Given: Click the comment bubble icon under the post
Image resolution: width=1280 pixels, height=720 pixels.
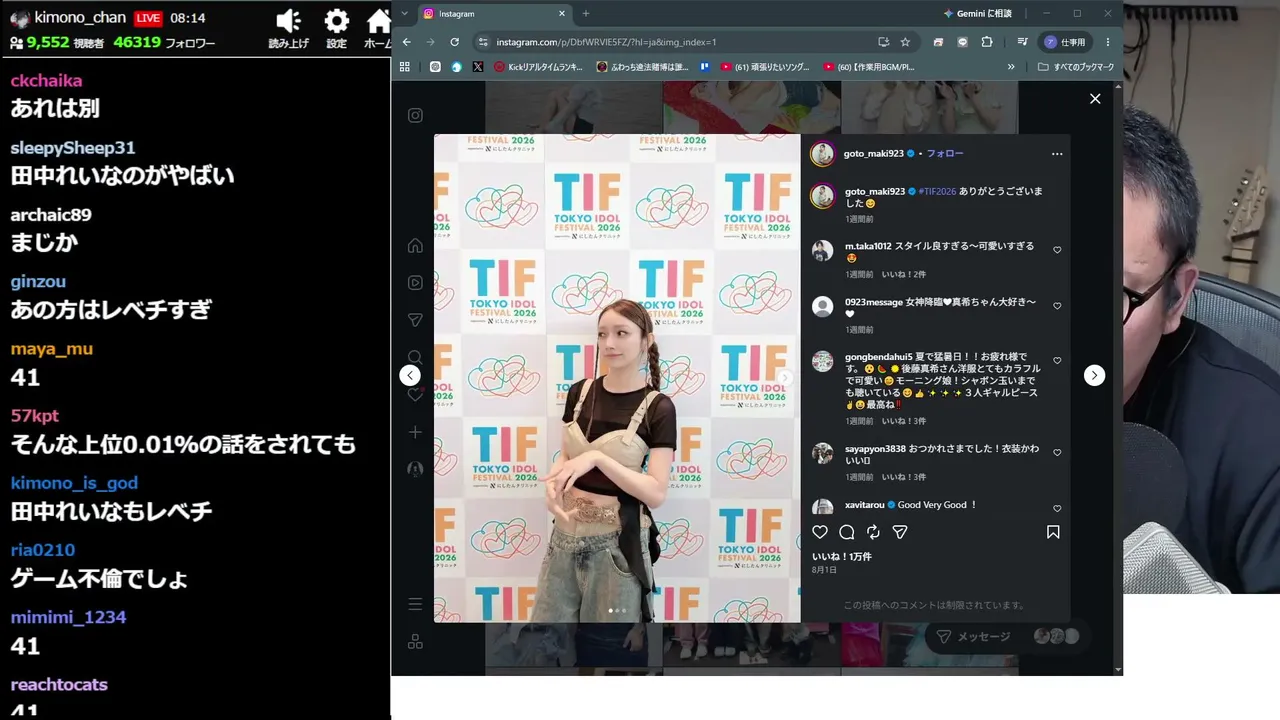Looking at the screenshot, I should point(847,532).
